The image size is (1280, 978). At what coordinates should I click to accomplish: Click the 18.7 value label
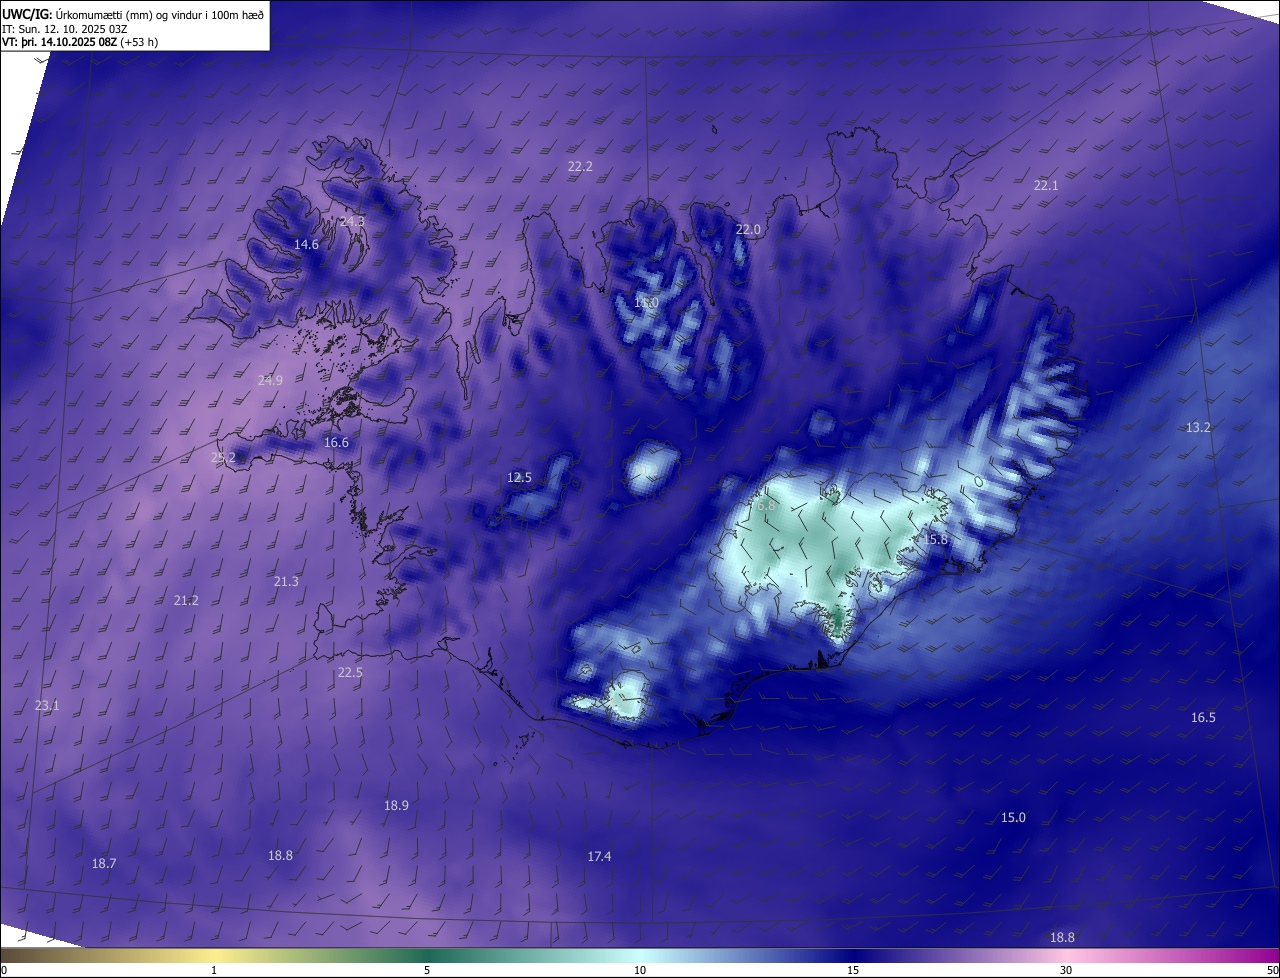(x=104, y=863)
